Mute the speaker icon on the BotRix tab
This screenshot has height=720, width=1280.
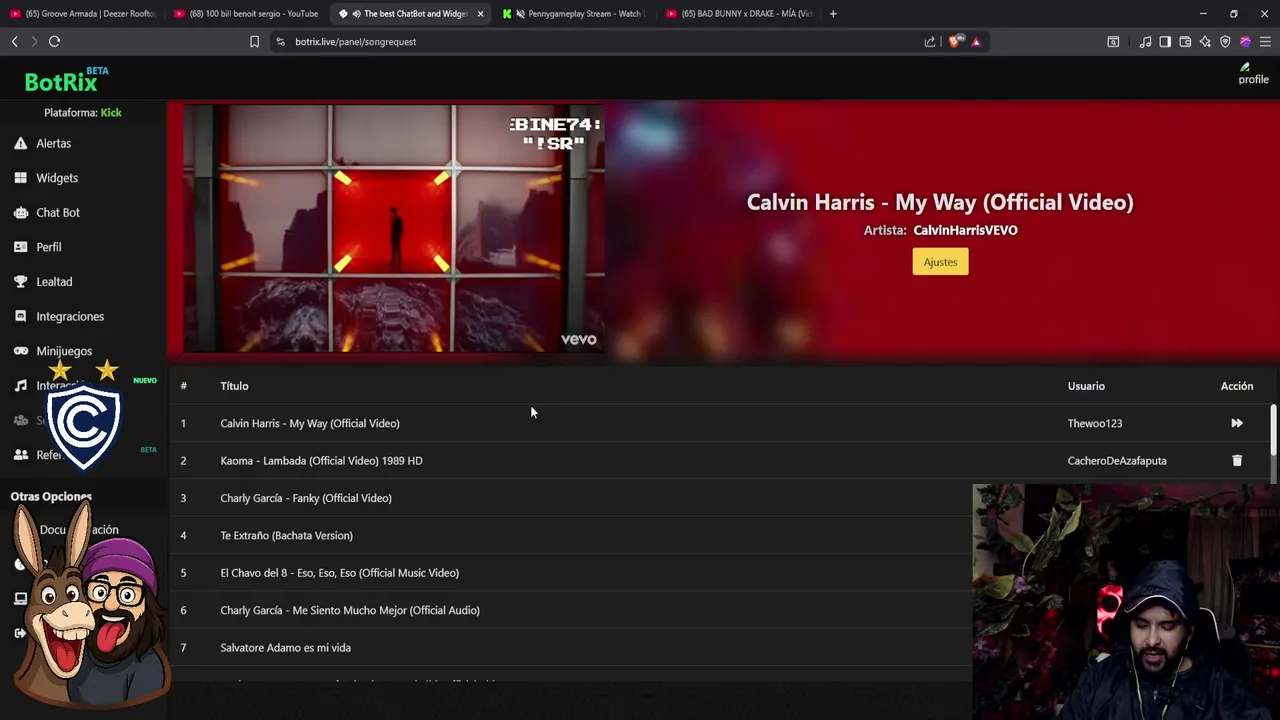357,14
